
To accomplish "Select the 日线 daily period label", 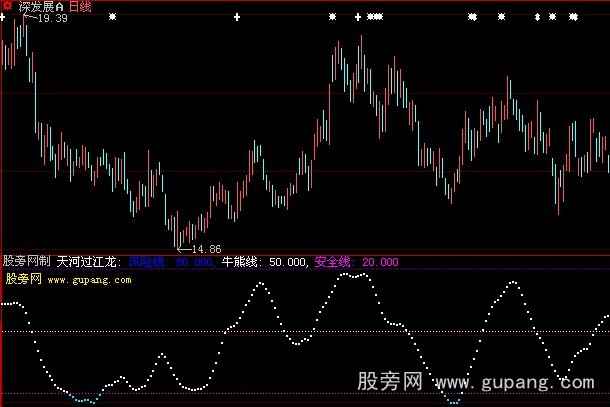I will tap(80, 6).
